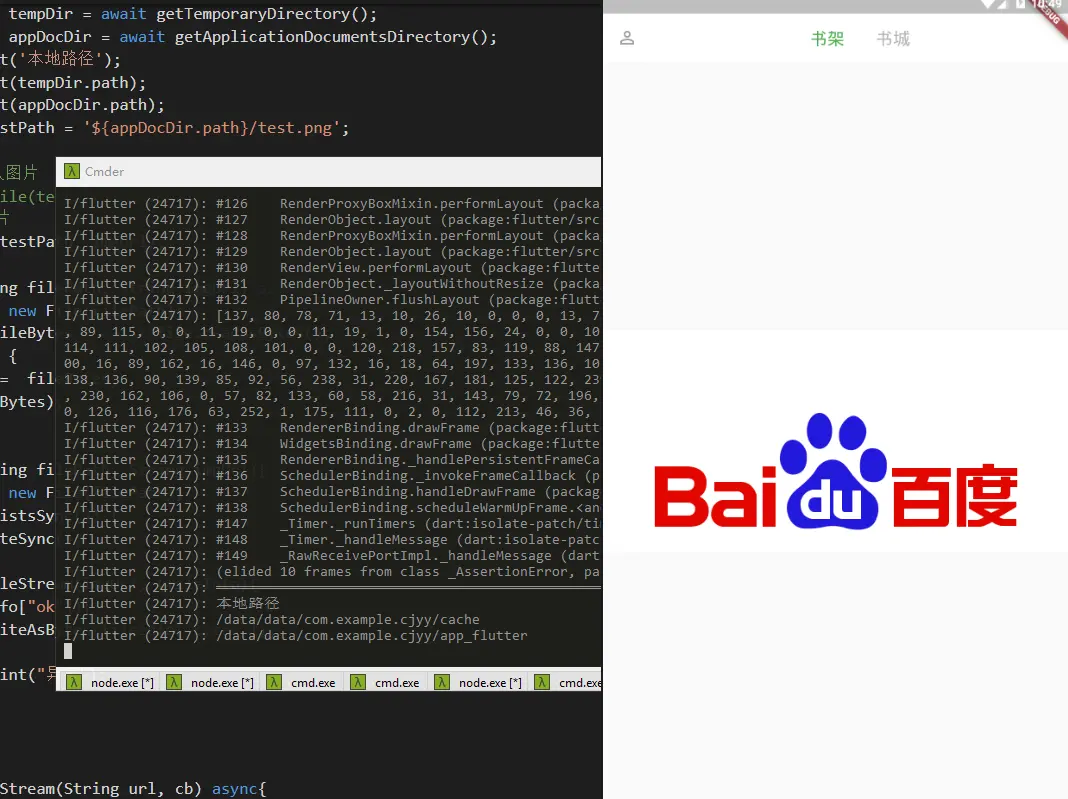Viewport: 1068px width, 799px height.
Task: Click the Stream(String url, cb) async line
Action: [x=133, y=789]
